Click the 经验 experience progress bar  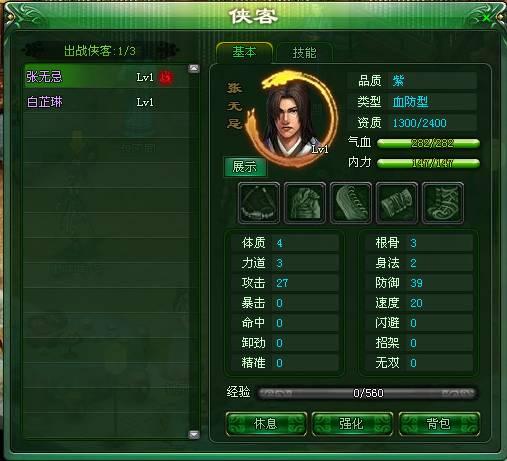point(367,393)
